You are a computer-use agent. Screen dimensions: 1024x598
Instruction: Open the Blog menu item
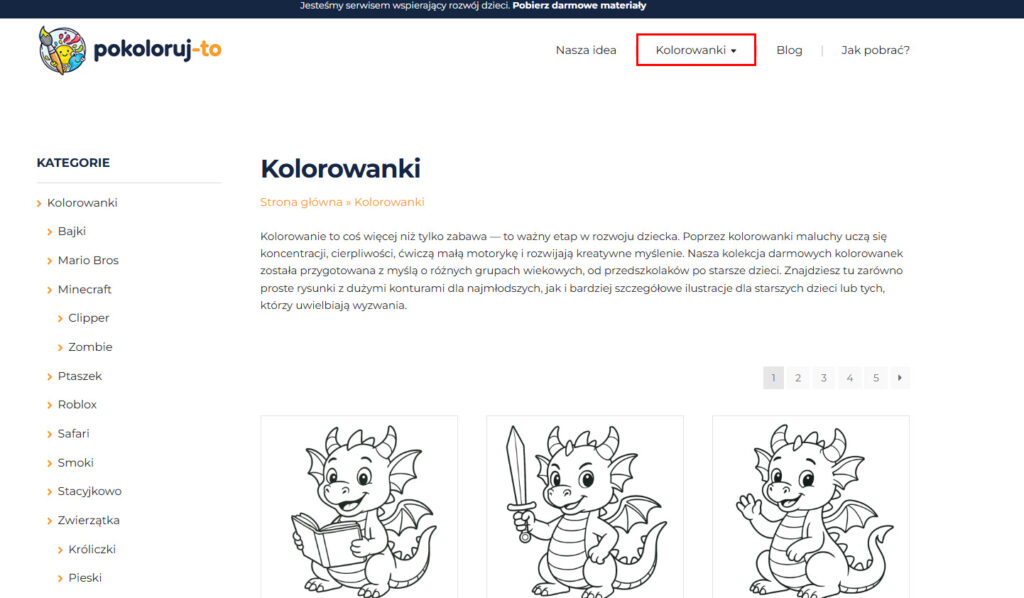point(789,50)
